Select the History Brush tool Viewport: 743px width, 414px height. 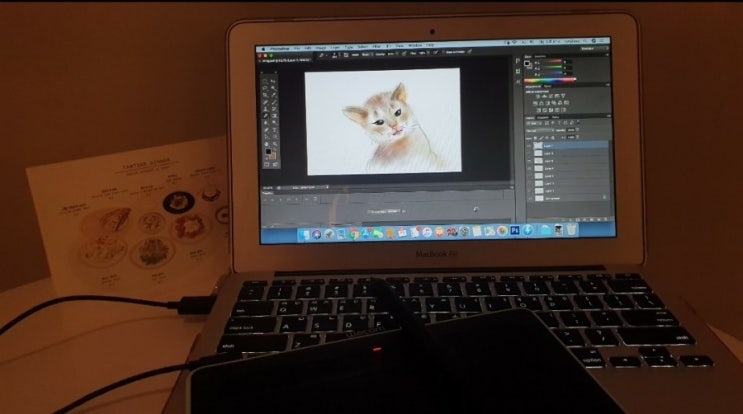(274, 109)
